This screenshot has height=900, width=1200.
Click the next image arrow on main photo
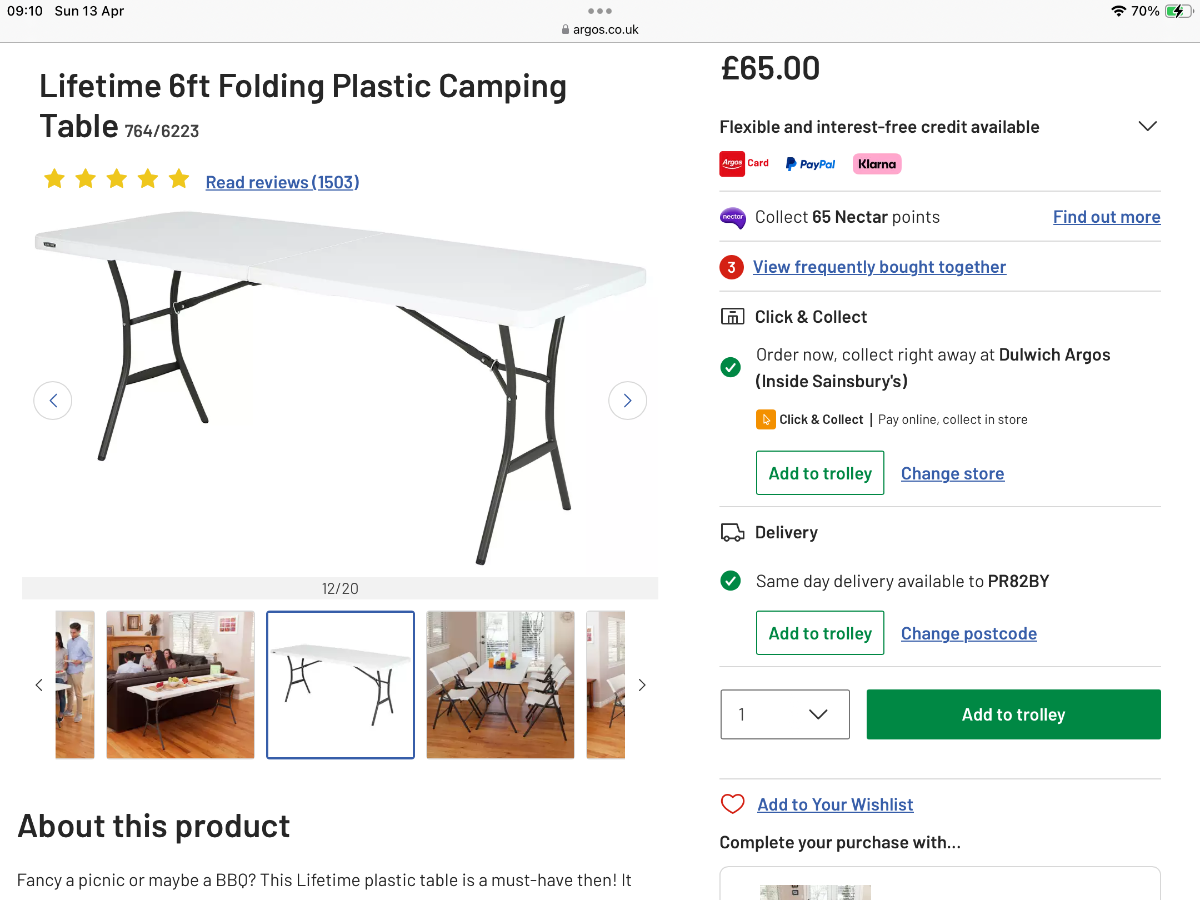click(627, 401)
